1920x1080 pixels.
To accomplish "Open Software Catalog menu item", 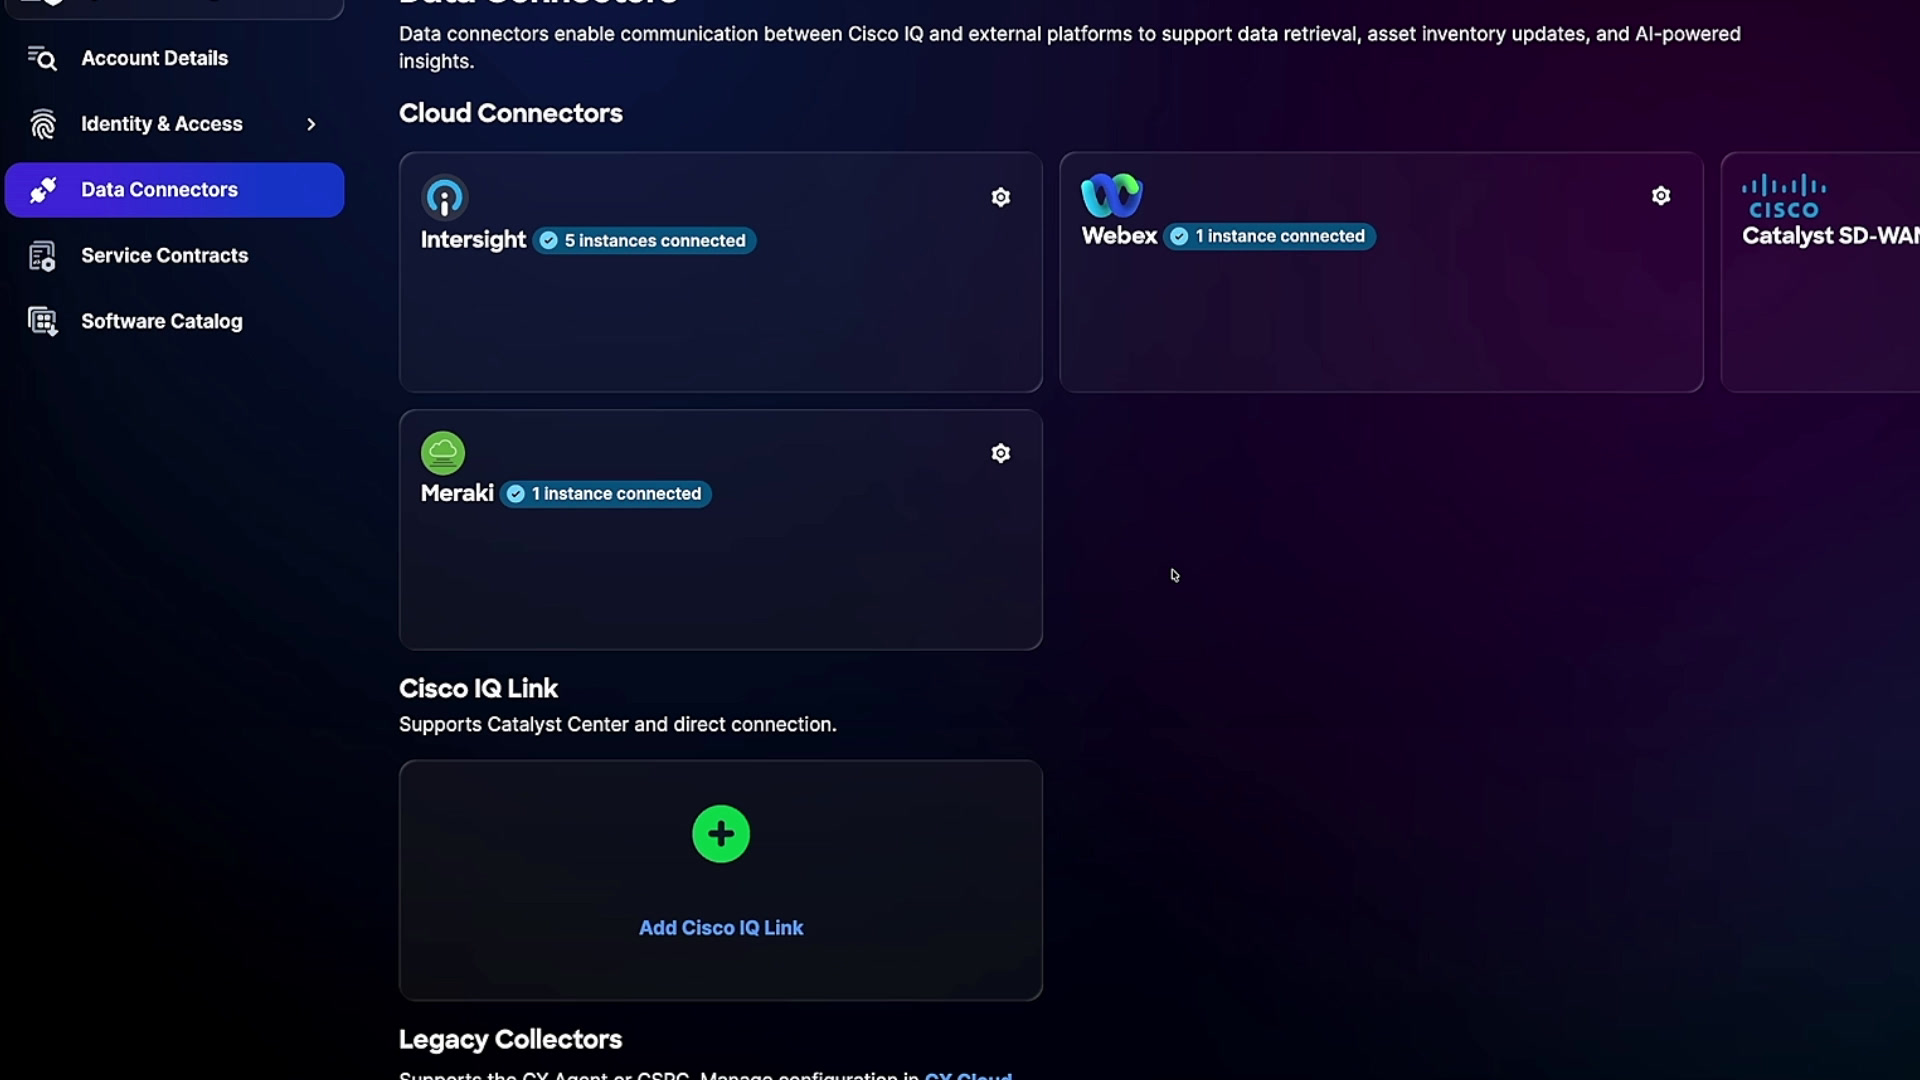I will coord(174,321).
